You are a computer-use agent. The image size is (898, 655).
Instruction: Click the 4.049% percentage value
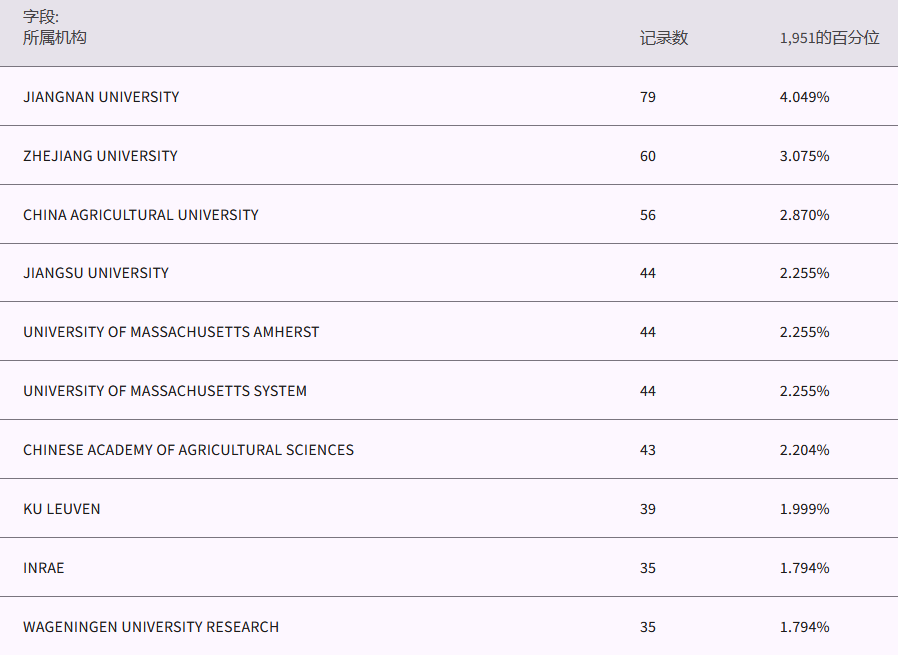pyautogui.click(x=804, y=97)
